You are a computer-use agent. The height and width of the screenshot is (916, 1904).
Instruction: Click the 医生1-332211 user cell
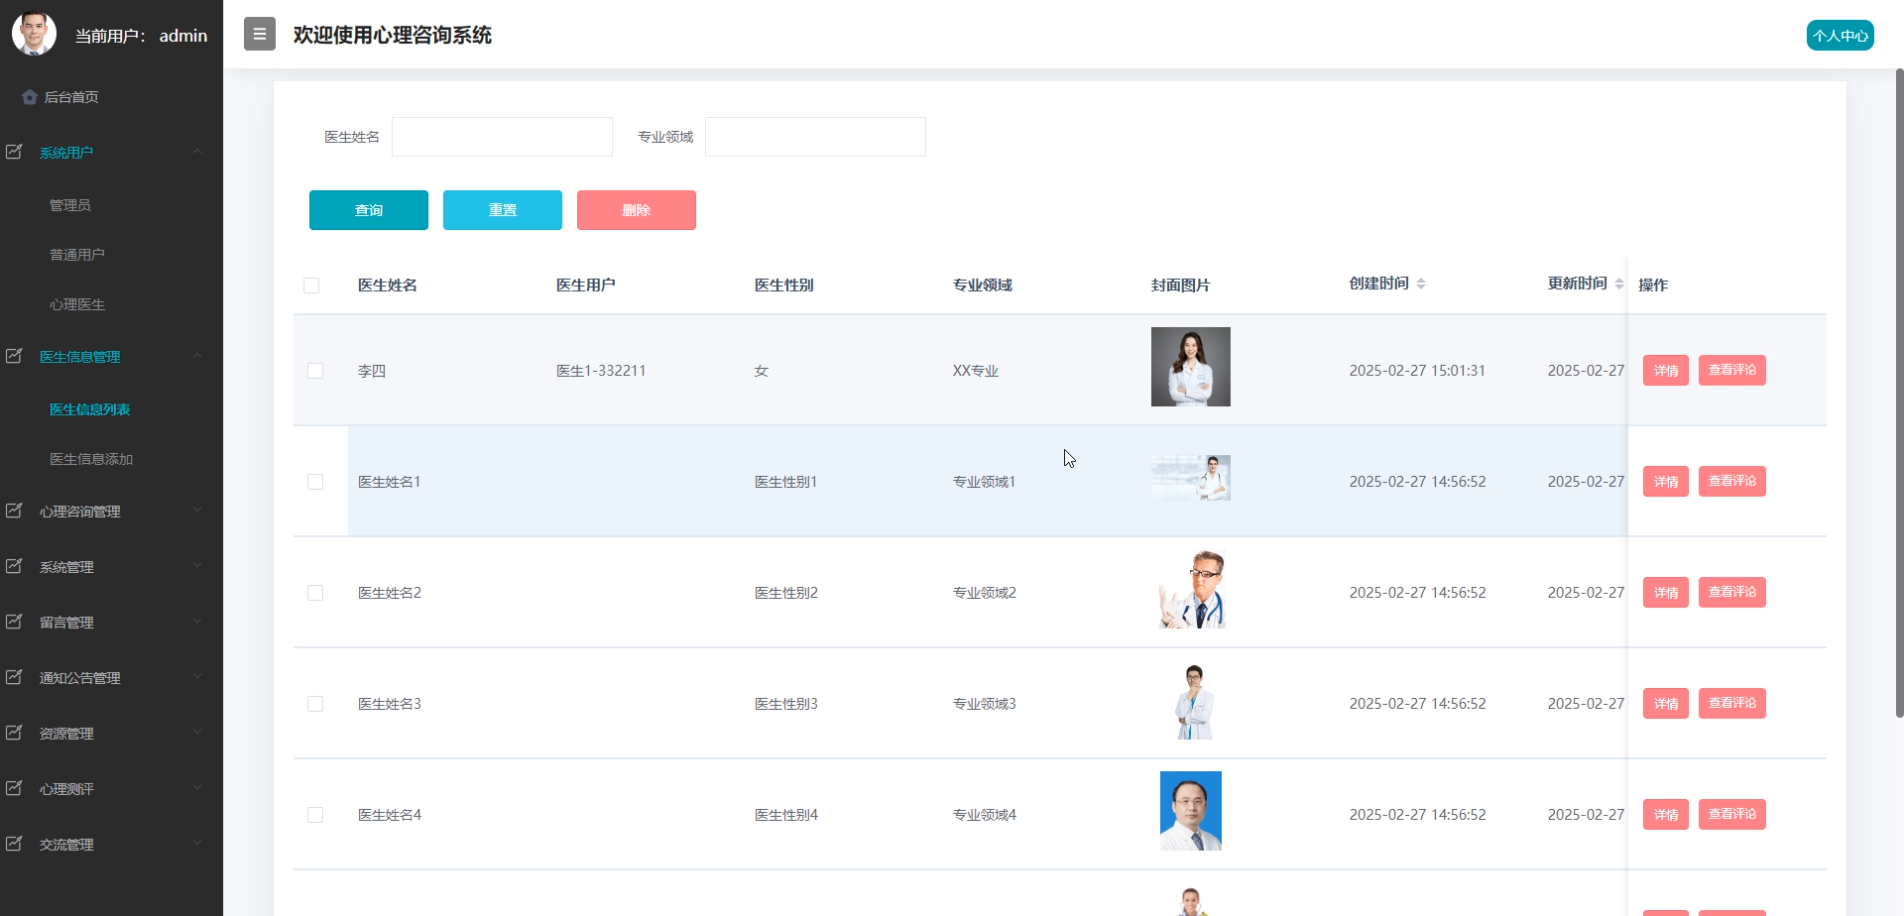click(x=601, y=371)
